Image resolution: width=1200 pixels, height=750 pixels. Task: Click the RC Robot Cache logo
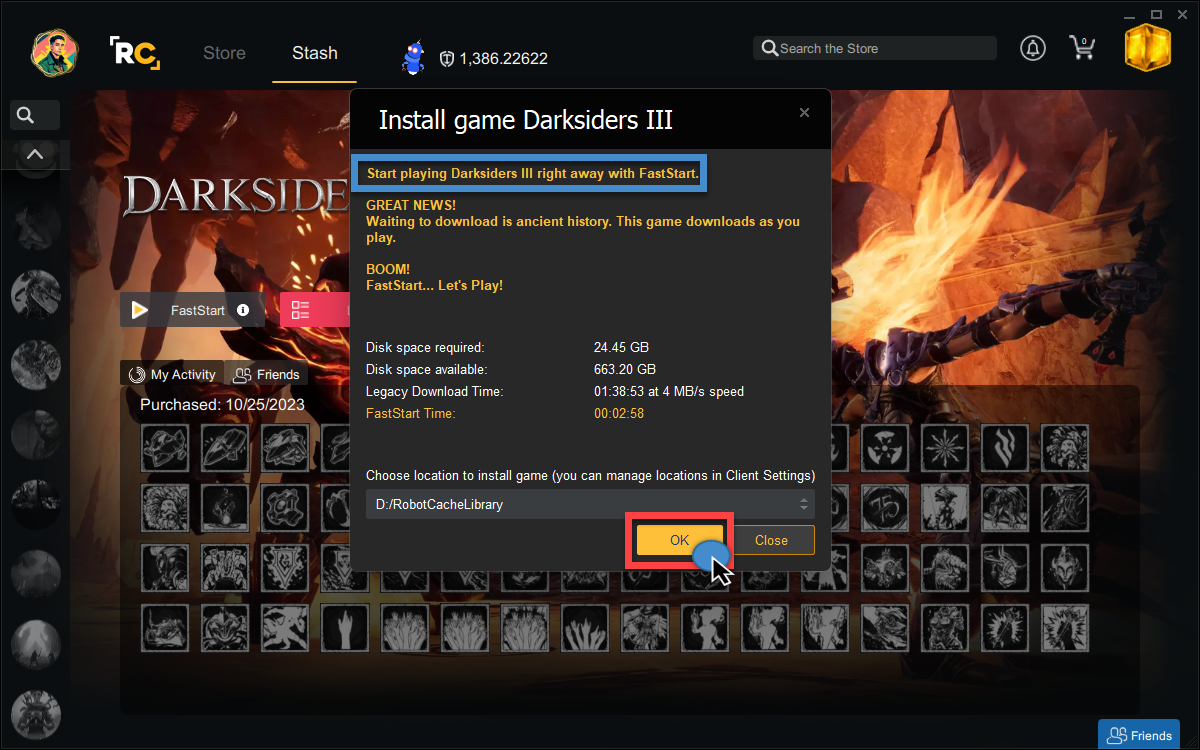coord(134,53)
